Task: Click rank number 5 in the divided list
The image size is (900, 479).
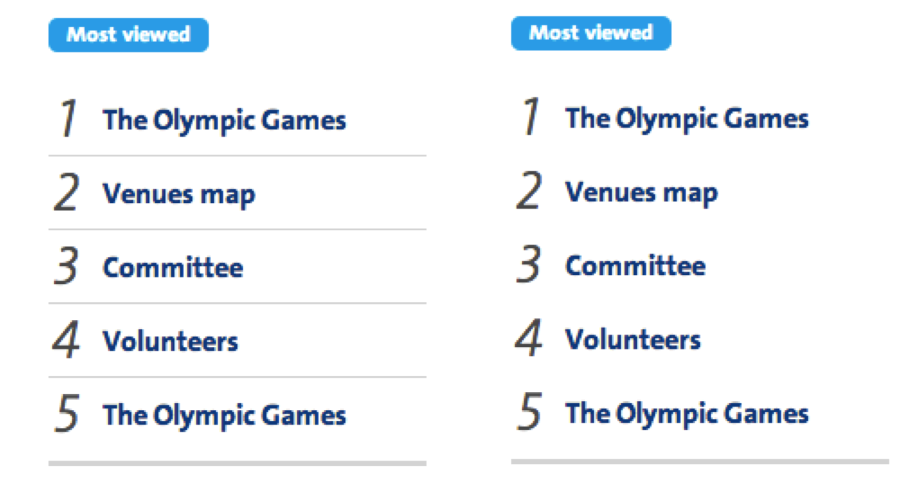Action: 67,414
